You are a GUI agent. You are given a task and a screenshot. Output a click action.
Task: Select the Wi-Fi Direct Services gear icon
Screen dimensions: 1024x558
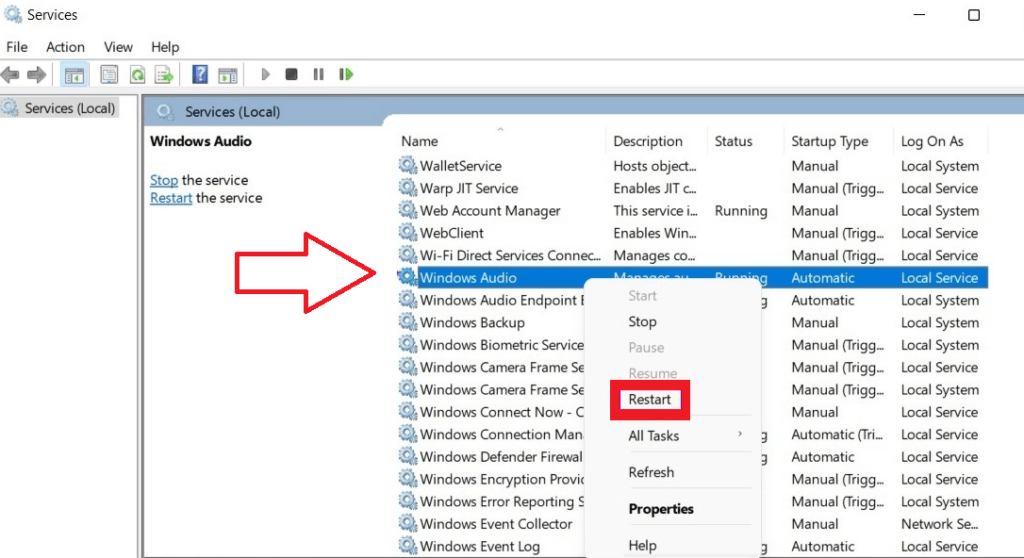pos(408,254)
